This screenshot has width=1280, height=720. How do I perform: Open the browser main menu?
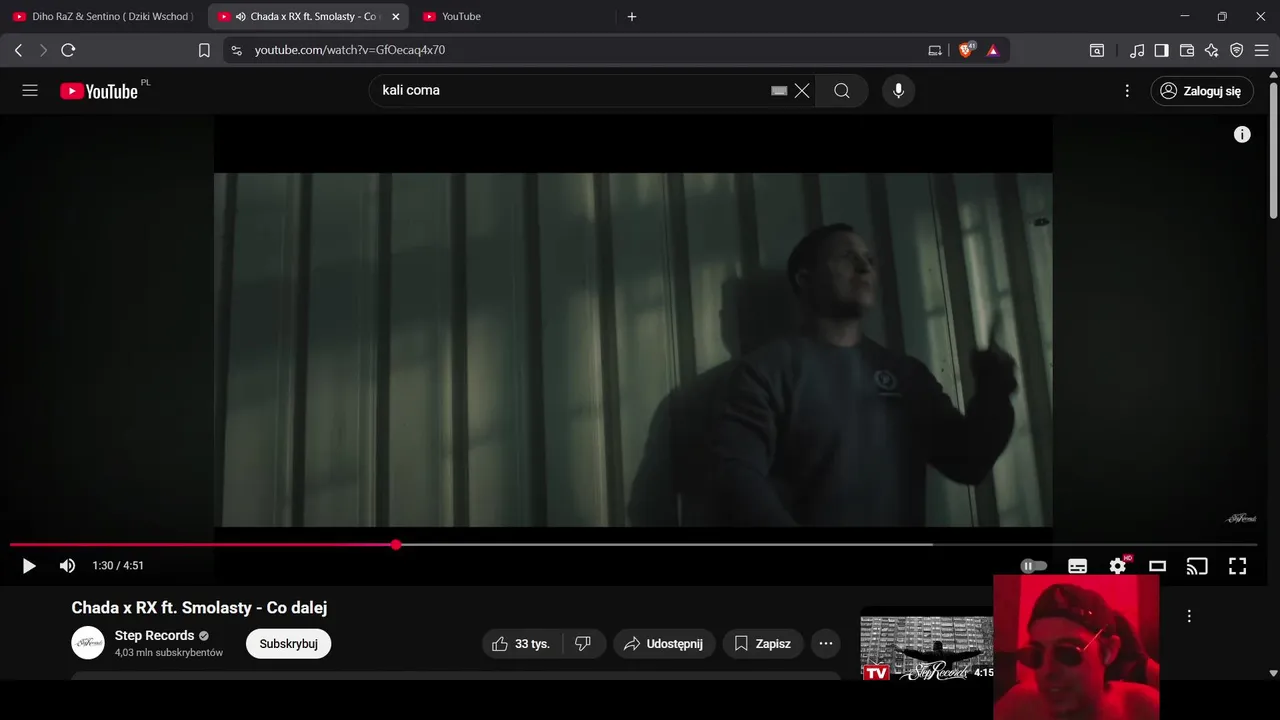tap(1262, 50)
